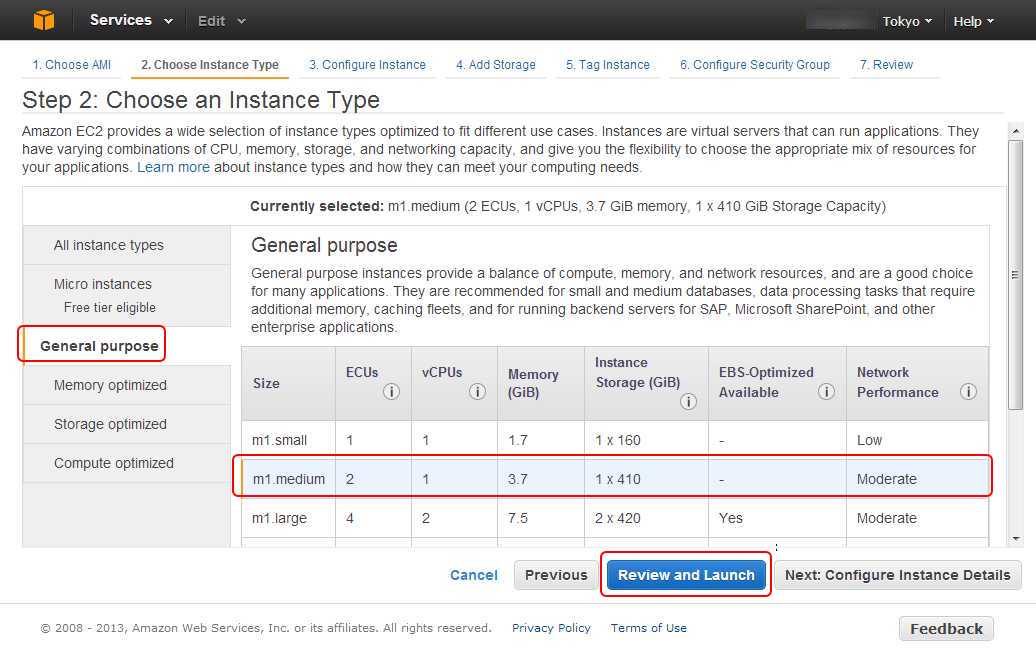Click the ECUs column info icon
Viewport: 1036px width, 654px height.
tap(391, 392)
